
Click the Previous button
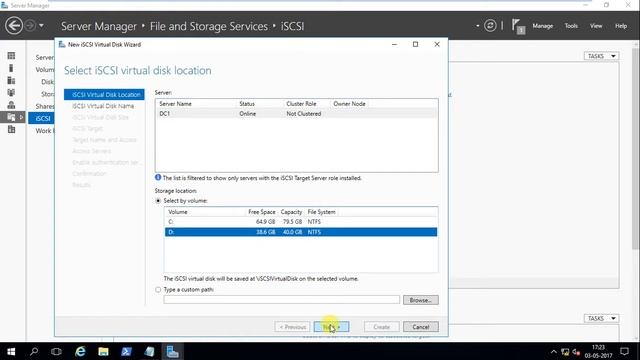[292, 327]
